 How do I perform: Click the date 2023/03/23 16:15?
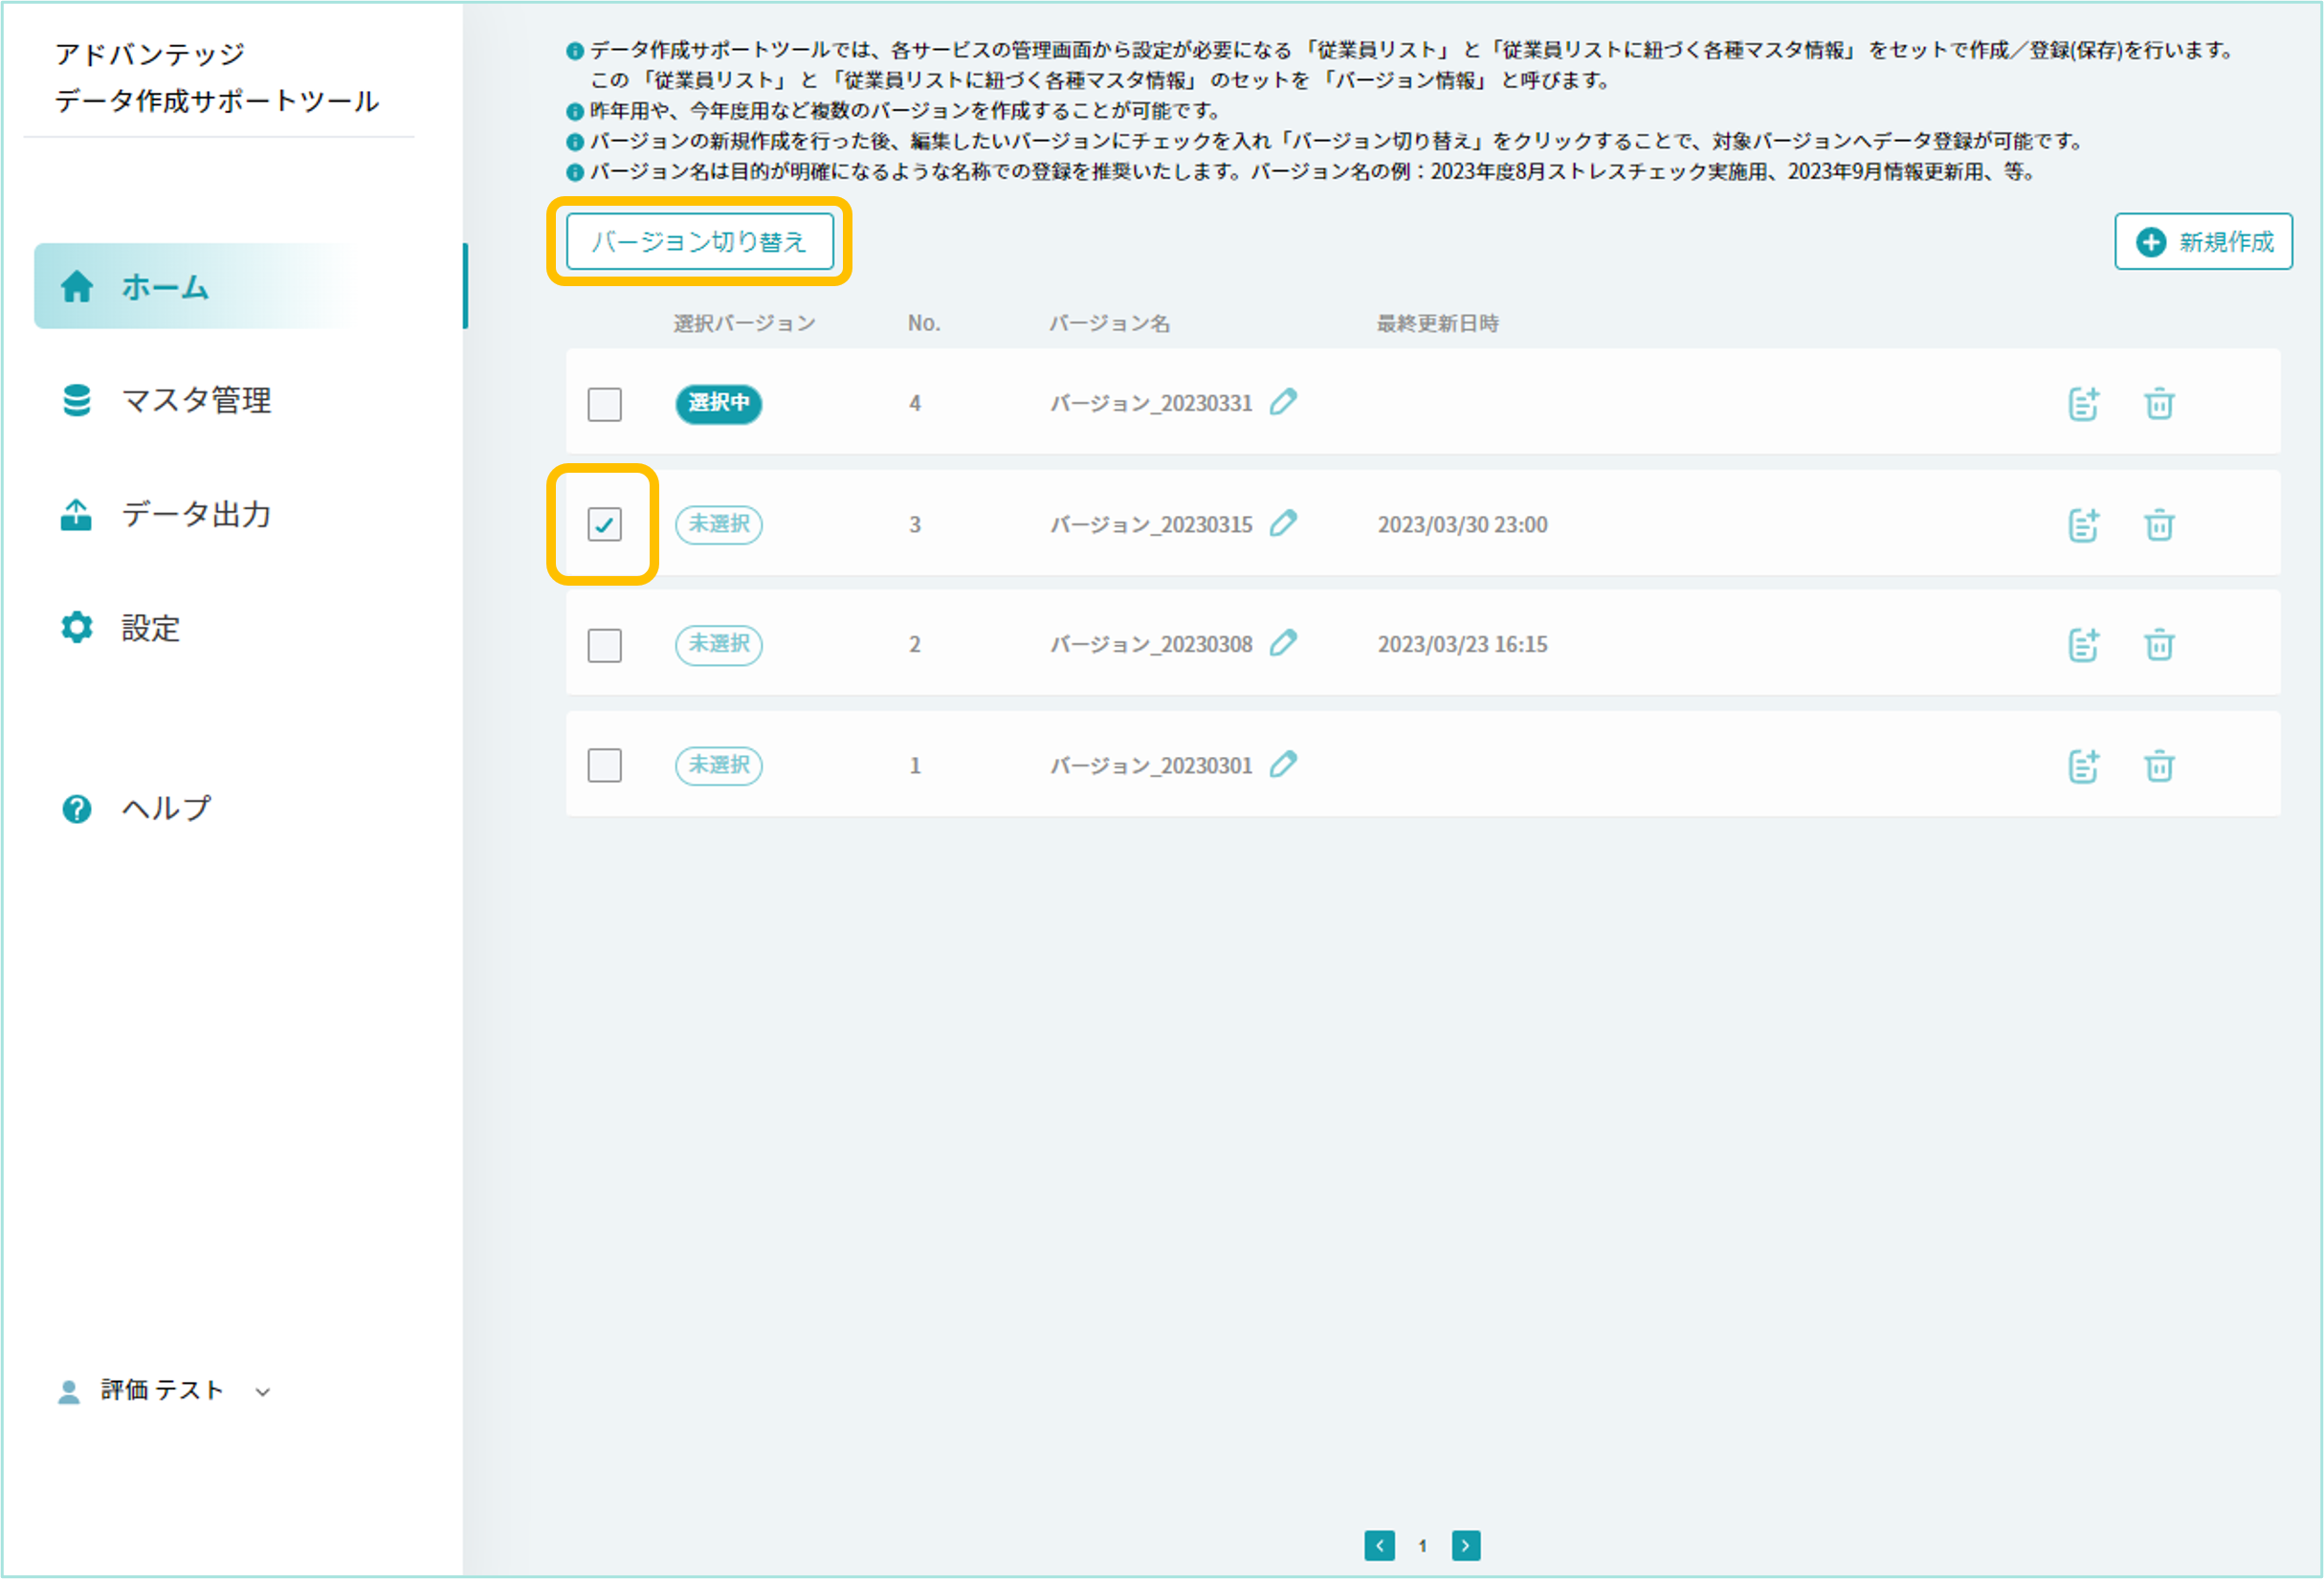coord(1463,645)
